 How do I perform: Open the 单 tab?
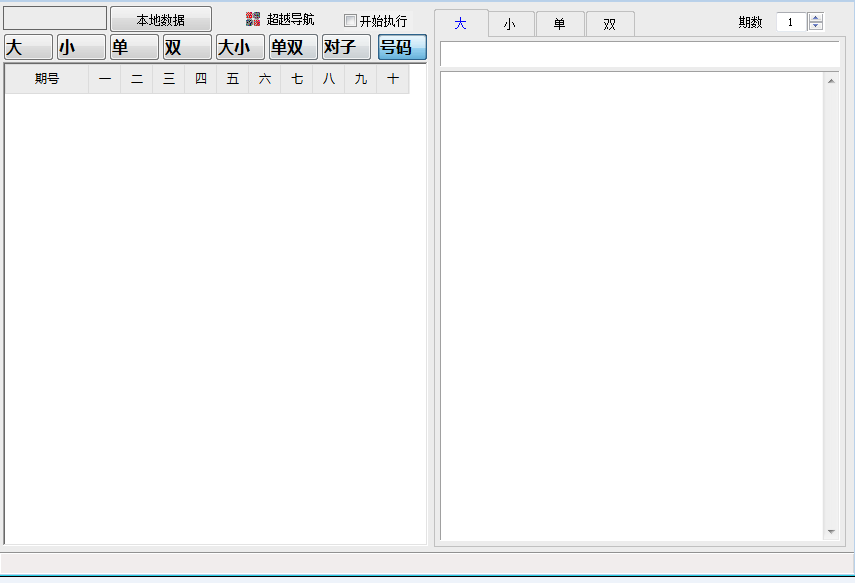[x=560, y=24]
